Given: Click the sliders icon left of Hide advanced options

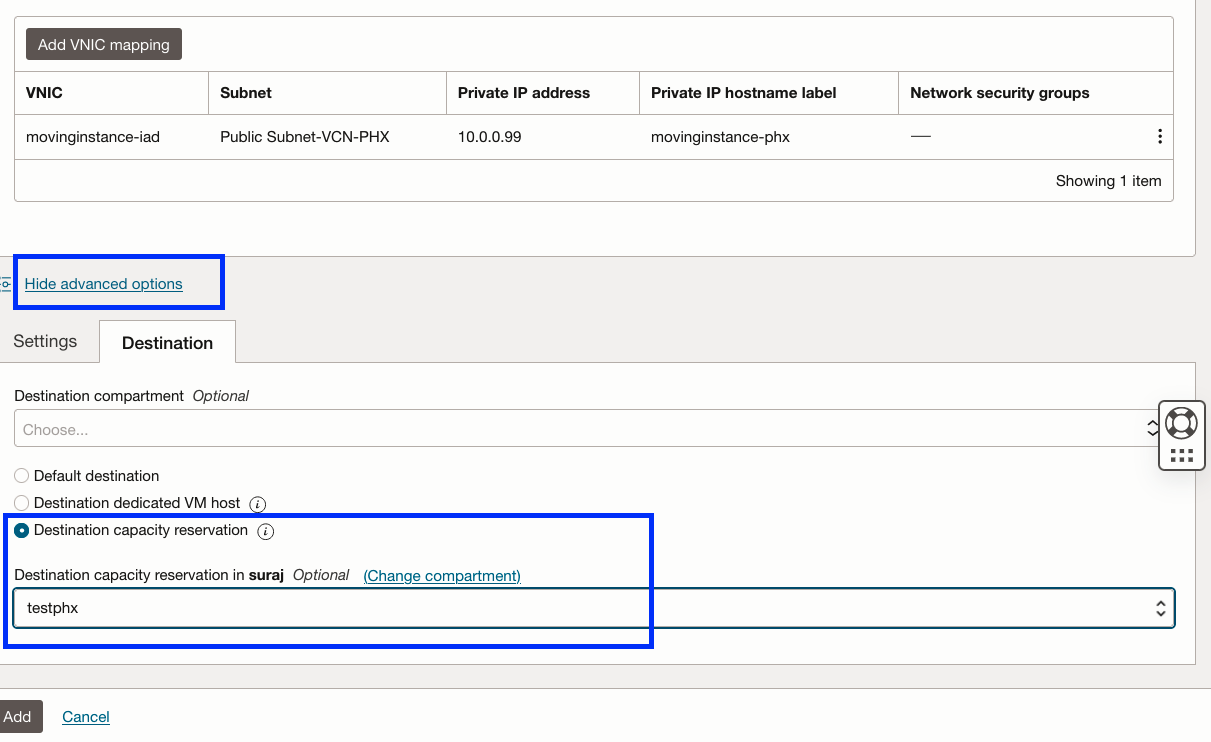Looking at the screenshot, I should point(6,284).
